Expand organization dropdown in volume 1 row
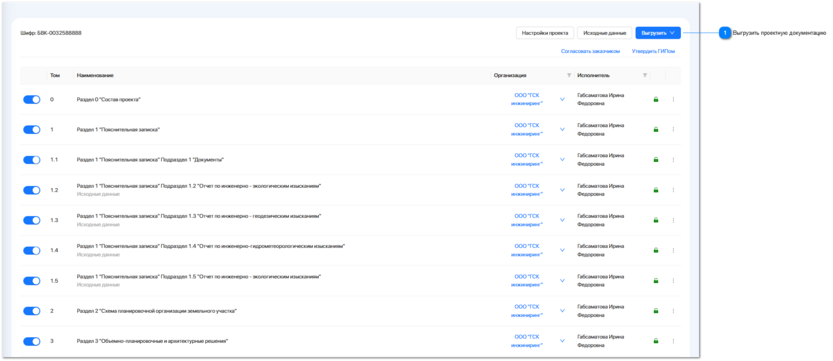The image size is (833, 361). pos(562,130)
